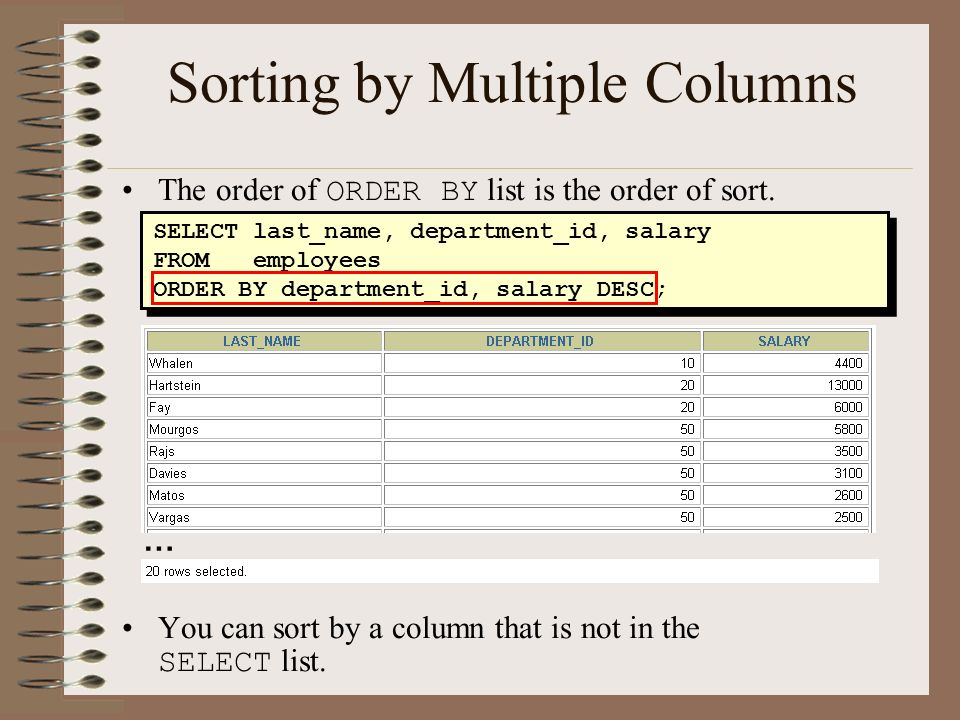Click the "FROM employees" code line
This screenshot has width=960, height=720.
point(267,260)
